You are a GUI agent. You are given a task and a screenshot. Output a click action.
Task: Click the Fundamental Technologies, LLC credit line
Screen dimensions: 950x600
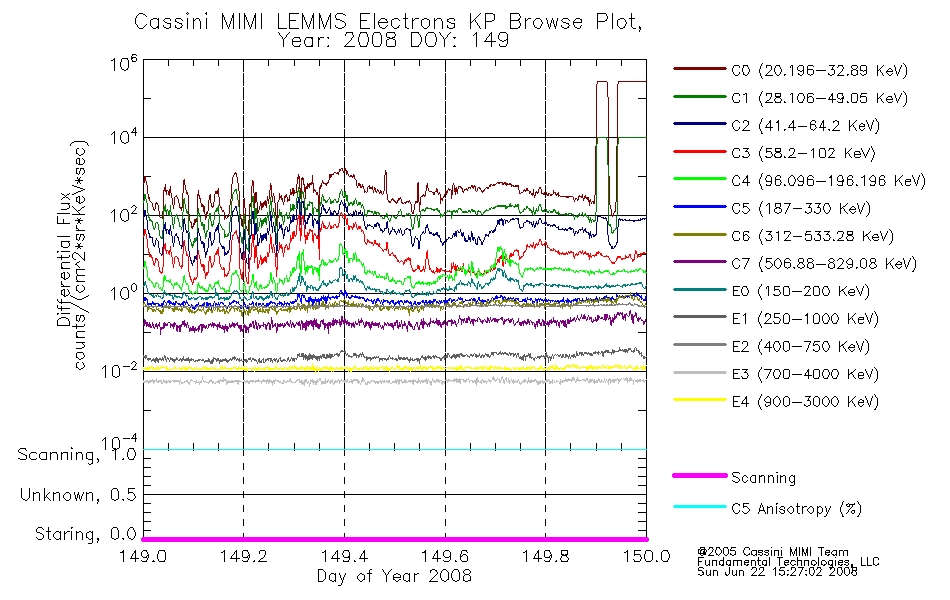coord(788,562)
